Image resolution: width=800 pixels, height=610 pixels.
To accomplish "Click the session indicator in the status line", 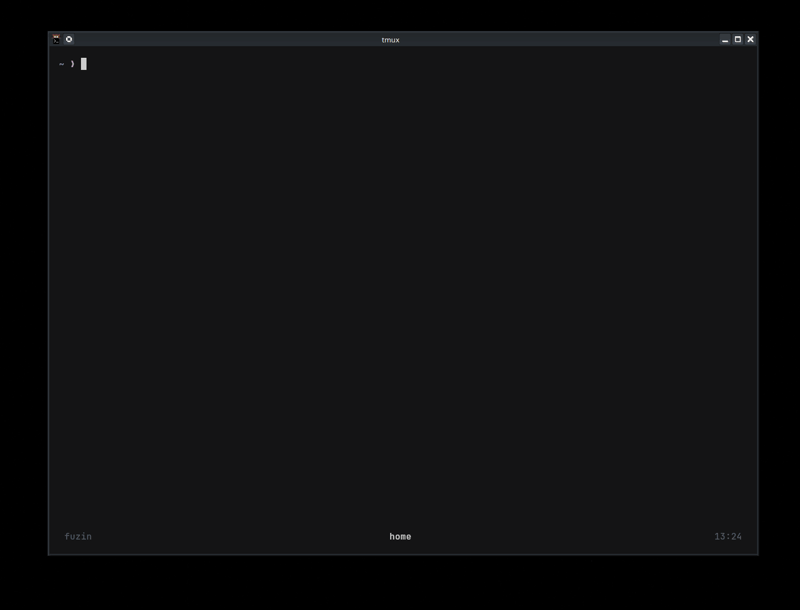I will tap(77, 536).
